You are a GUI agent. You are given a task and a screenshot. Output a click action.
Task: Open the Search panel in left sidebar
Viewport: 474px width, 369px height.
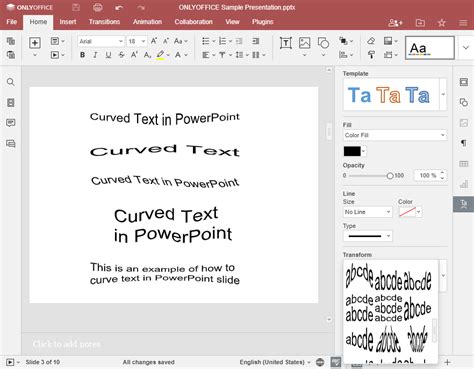click(11, 82)
